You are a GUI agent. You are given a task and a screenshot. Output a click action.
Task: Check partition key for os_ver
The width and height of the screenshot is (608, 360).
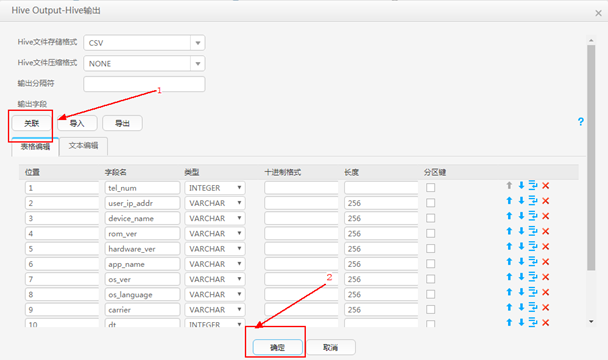tap(430, 279)
